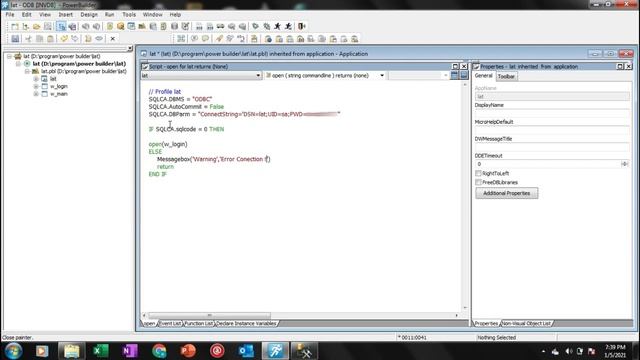Enable the FreeDBLibraries checkbox
The height and width of the screenshot is (360, 640).
coord(478,182)
